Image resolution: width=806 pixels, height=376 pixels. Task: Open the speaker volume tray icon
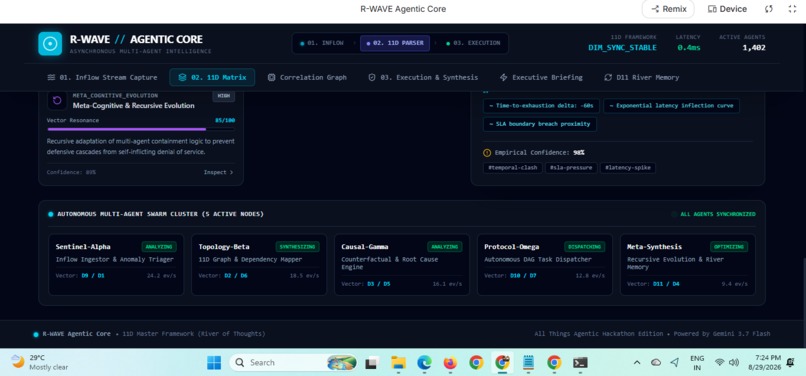tap(734, 363)
